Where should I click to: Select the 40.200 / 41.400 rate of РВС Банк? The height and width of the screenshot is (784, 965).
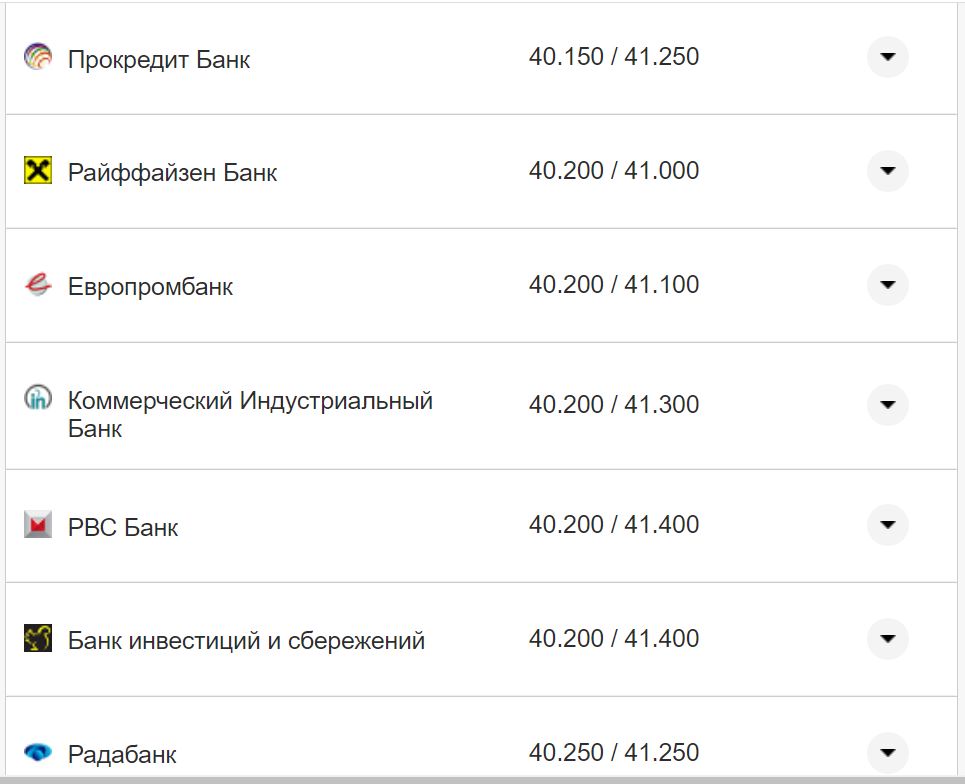pyautogui.click(x=615, y=524)
